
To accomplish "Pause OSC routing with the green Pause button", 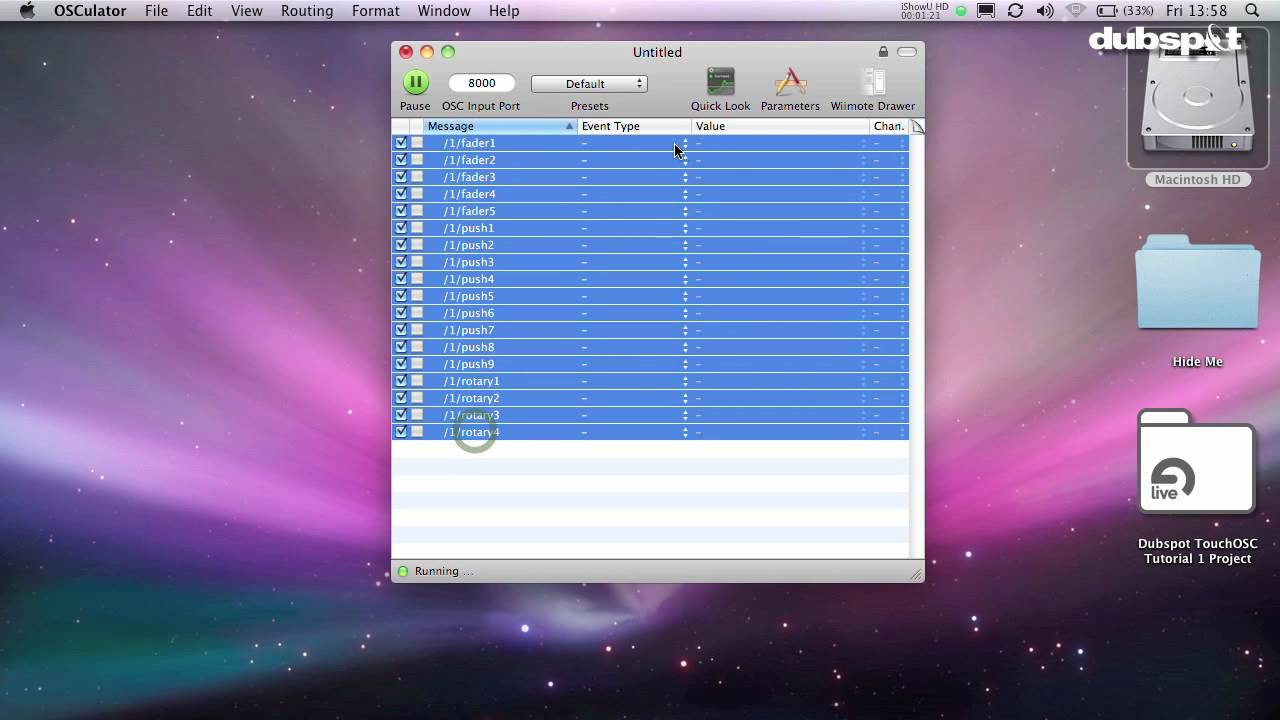I will pyautogui.click(x=416, y=83).
